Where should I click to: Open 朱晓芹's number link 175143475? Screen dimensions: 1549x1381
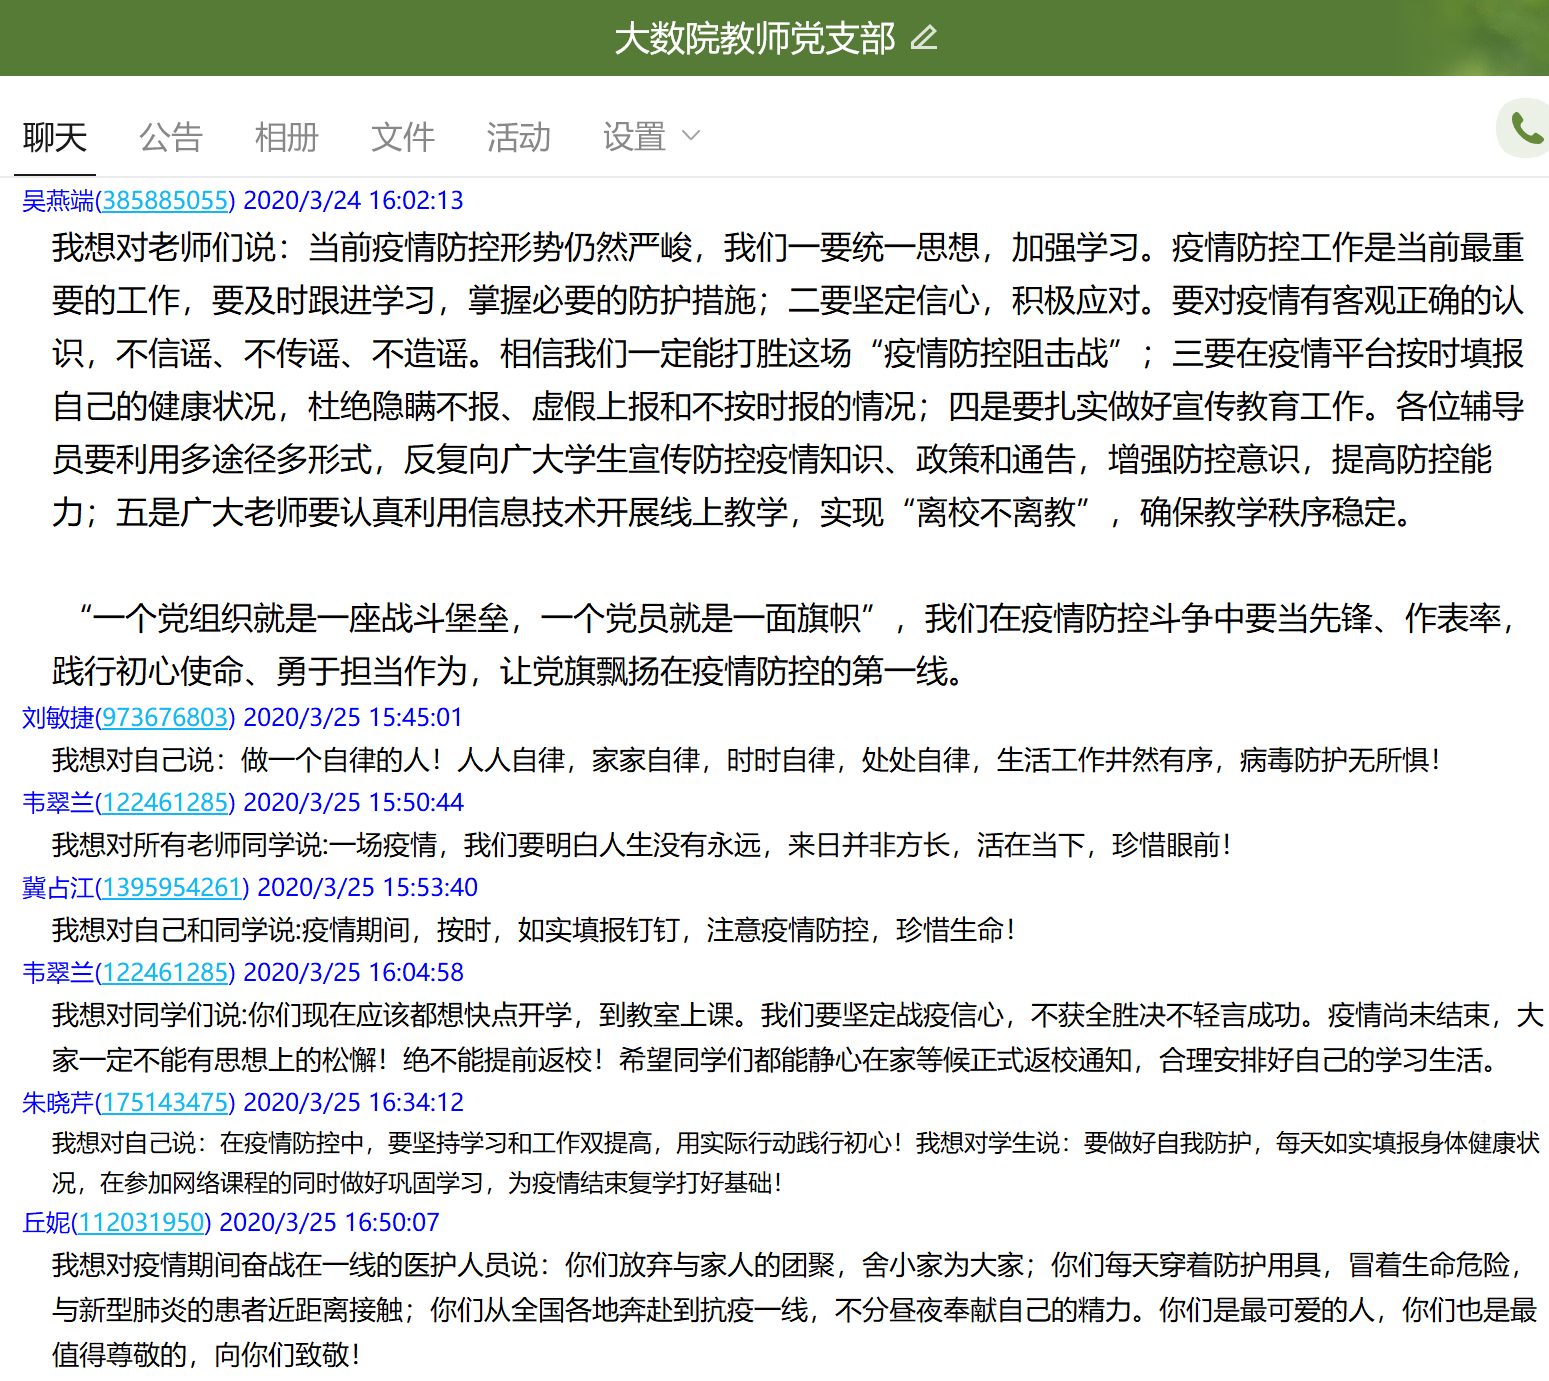pos(166,1102)
